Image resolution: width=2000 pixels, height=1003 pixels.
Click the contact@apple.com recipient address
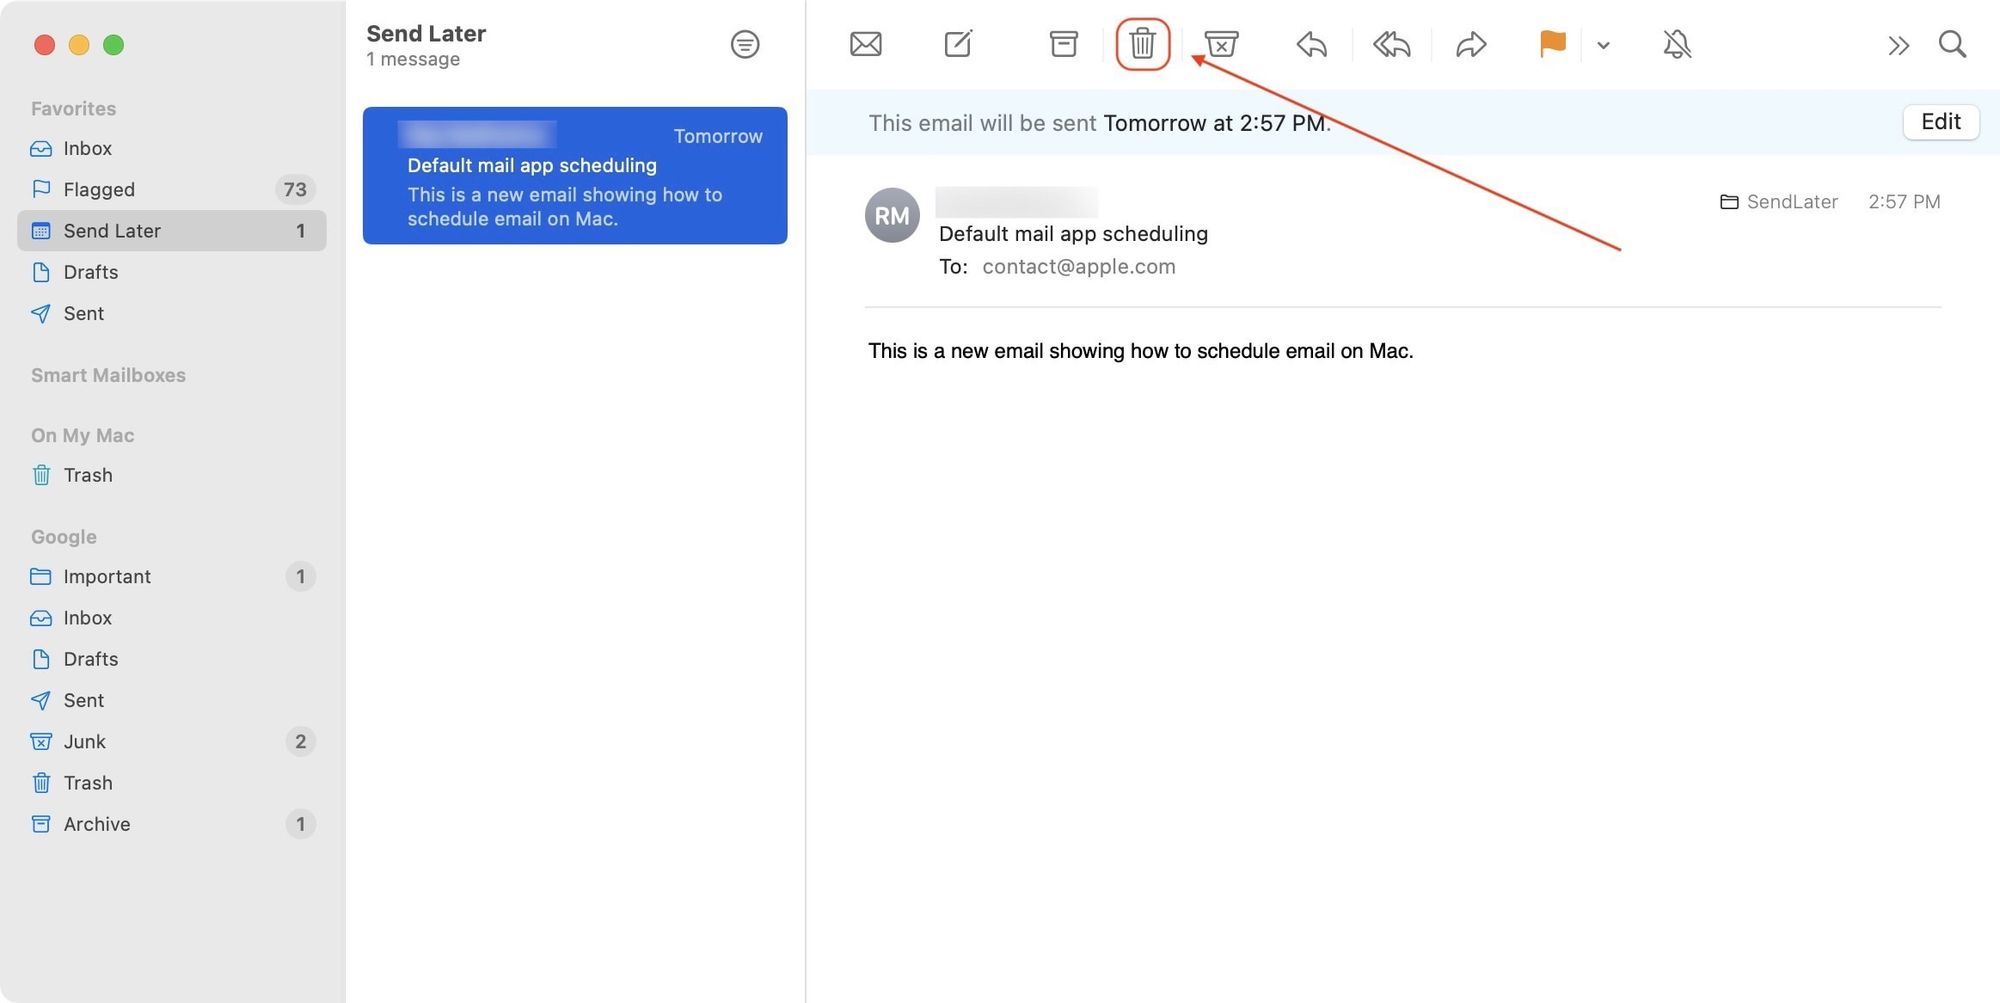pos(1078,267)
